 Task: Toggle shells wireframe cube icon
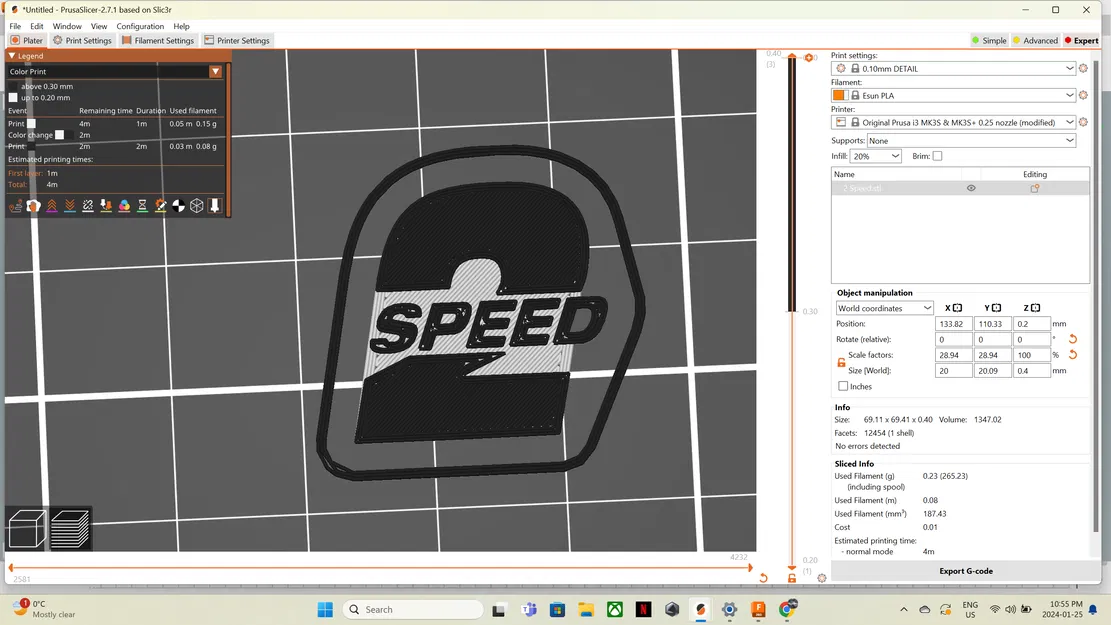tap(197, 205)
